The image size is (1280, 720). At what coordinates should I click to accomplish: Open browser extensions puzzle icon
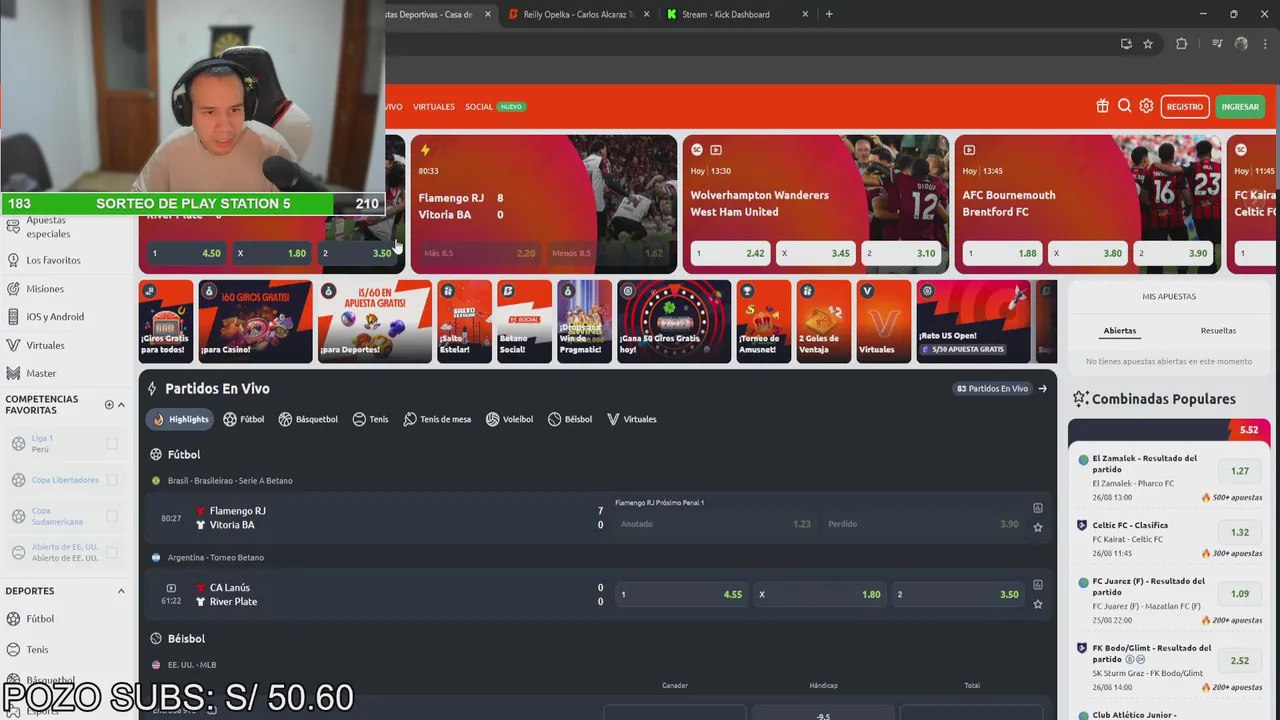1182,44
